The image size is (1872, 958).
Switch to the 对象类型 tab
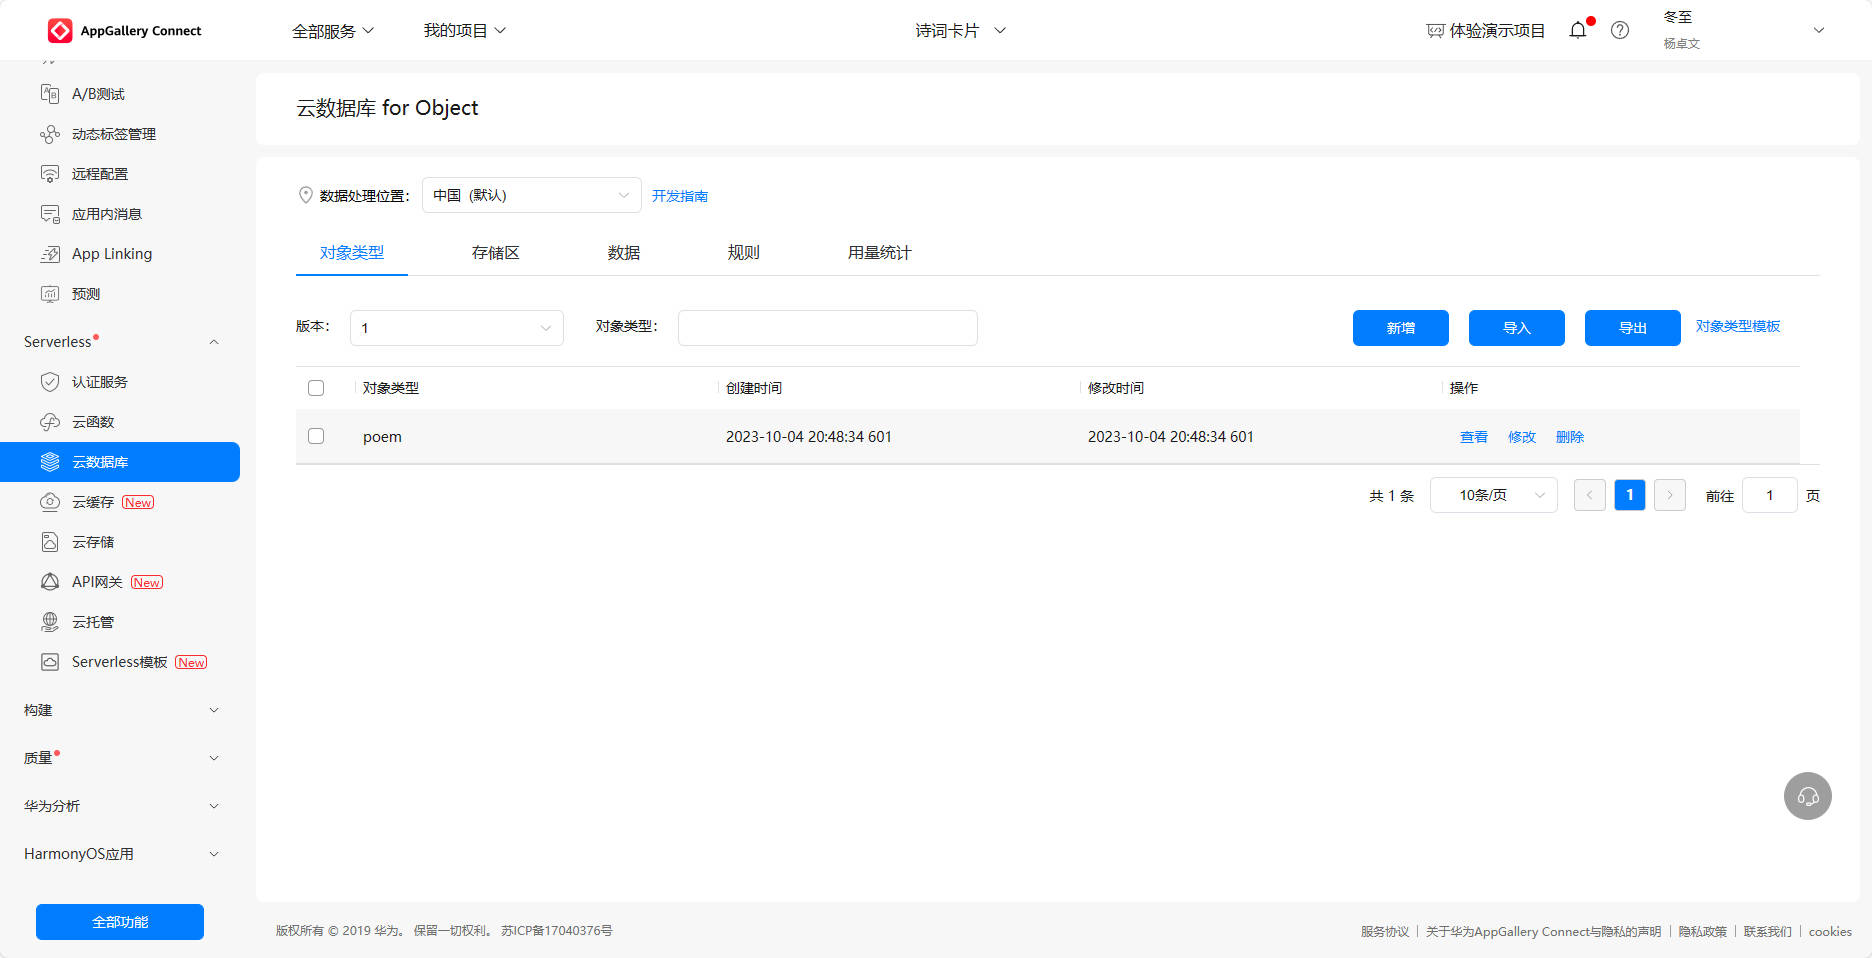click(x=352, y=253)
